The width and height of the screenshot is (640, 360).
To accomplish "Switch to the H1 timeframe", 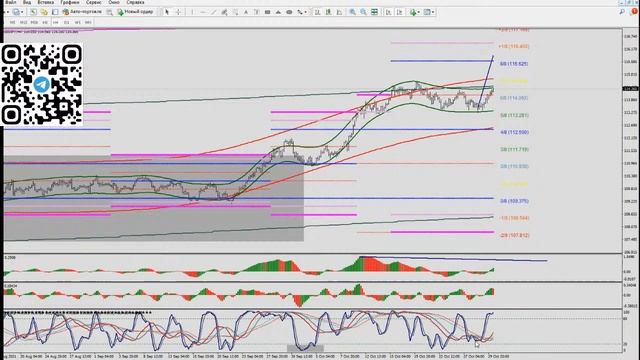I will (45, 22).
